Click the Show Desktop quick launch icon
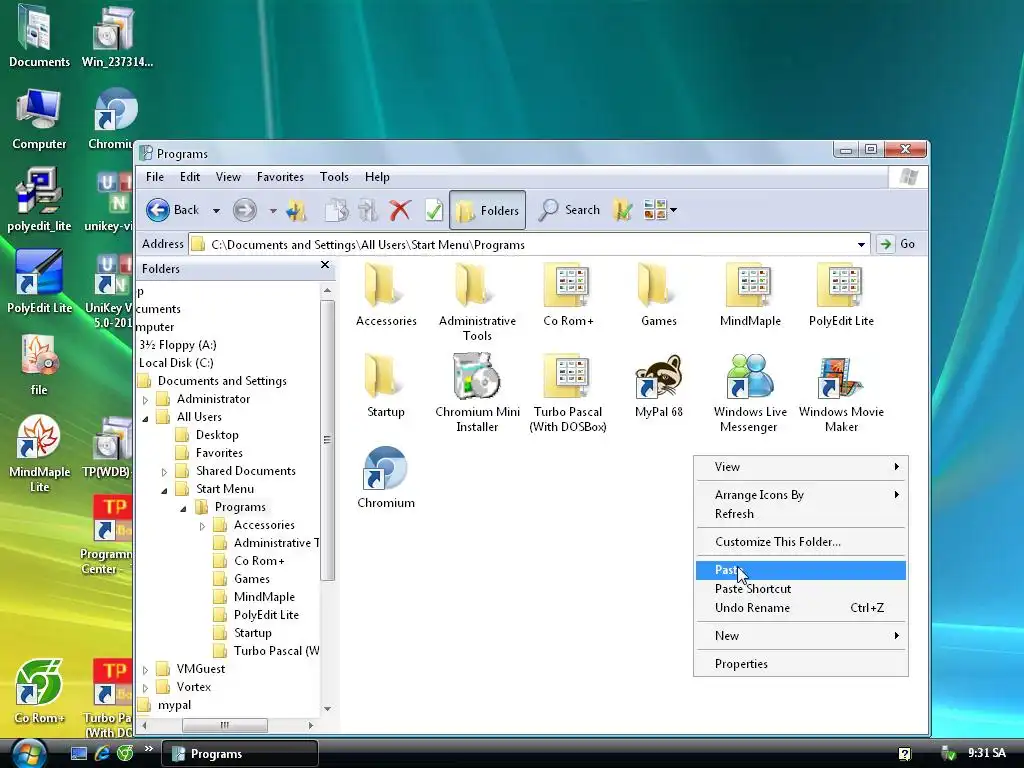 click(x=79, y=754)
